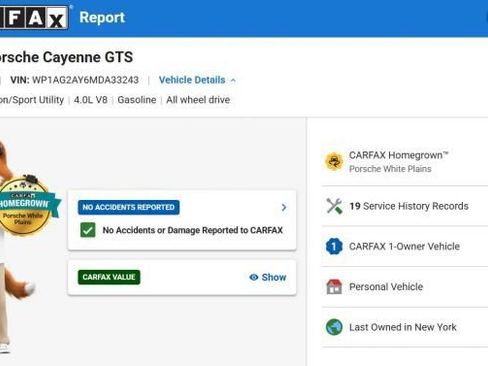Click the 4.0L V8 engine spec
The image size is (488, 366).
91,100
